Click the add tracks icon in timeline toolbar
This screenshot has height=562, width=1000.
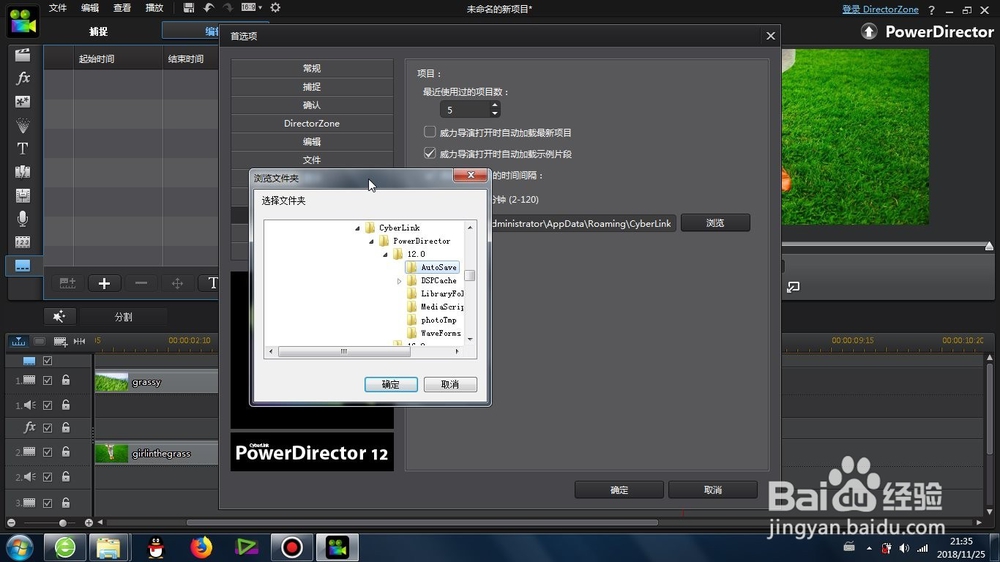60,341
